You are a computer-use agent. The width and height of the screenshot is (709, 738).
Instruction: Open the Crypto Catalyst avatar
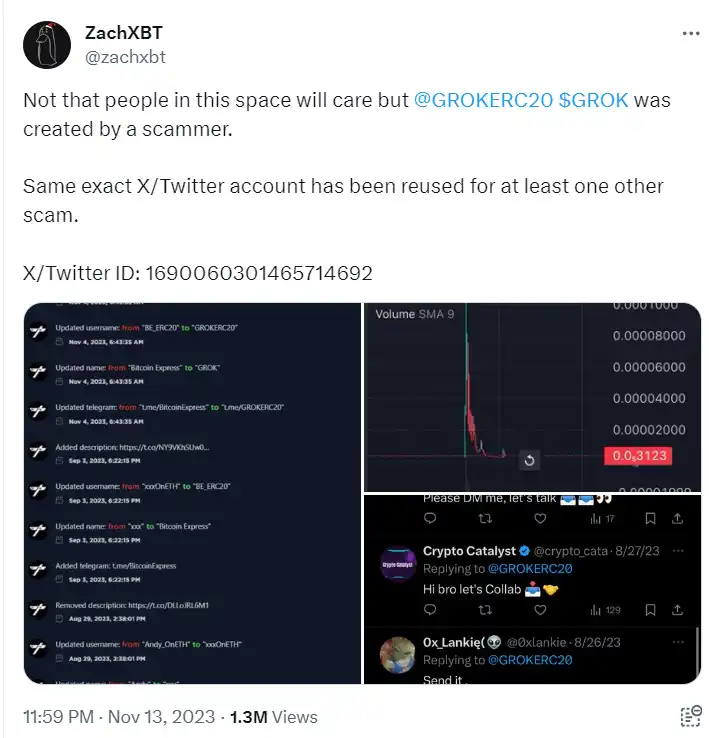click(399, 562)
